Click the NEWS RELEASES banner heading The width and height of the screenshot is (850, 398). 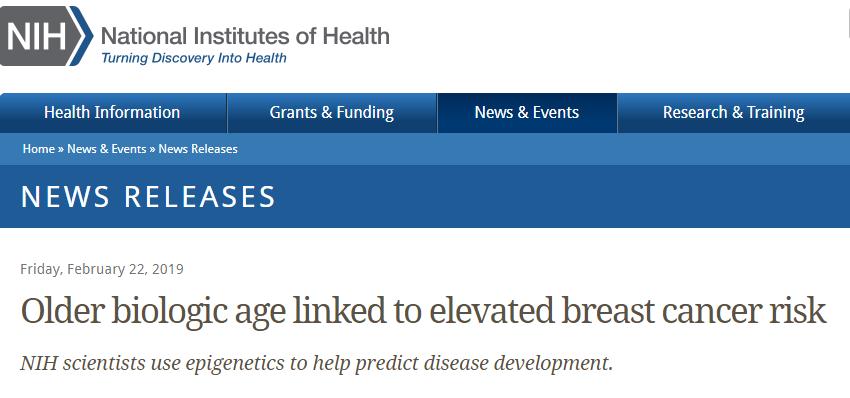pyautogui.click(x=149, y=196)
